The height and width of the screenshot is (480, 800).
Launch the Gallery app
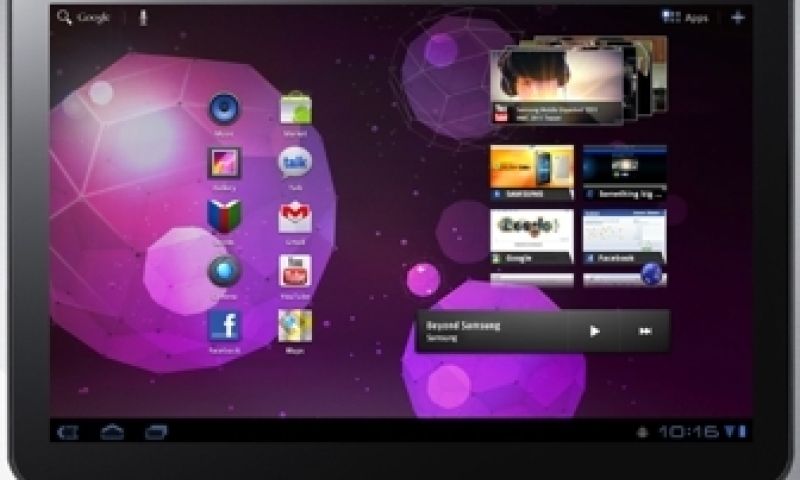point(224,163)
